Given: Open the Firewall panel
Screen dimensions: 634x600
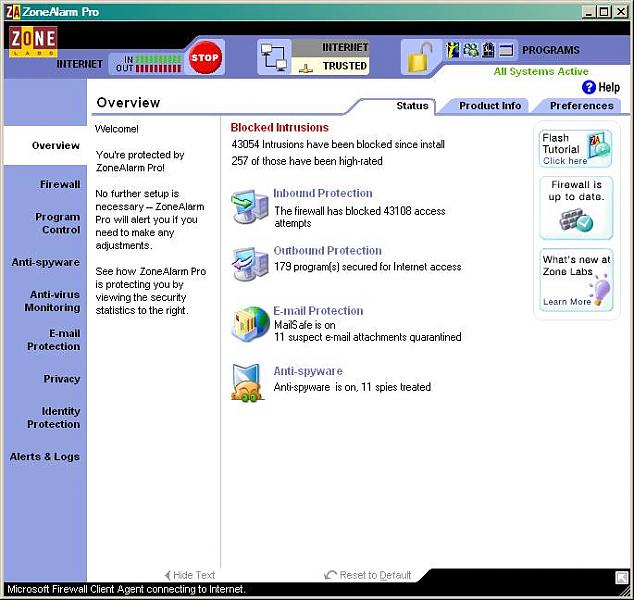Looking at the screenshot, I should [60, 184].
